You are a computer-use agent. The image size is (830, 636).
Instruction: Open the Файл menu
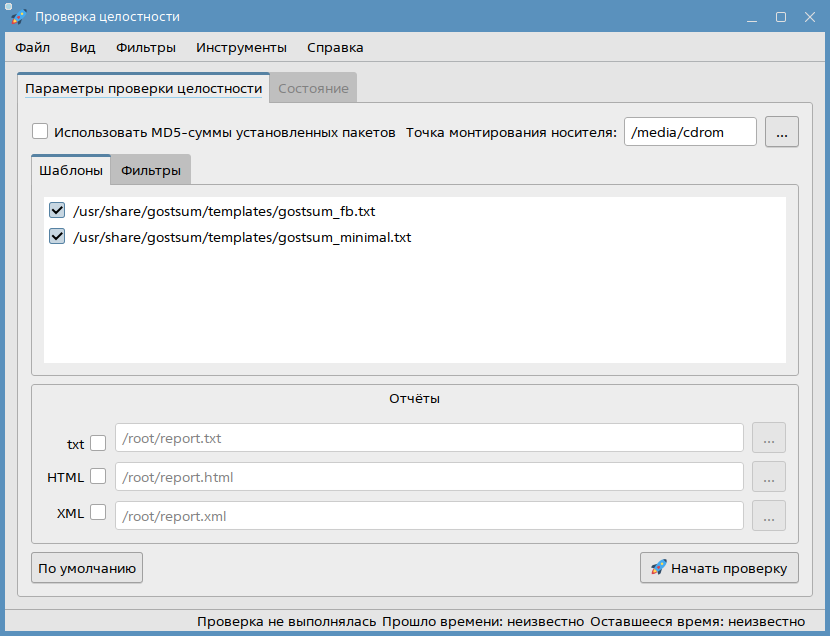click(33, 47)
